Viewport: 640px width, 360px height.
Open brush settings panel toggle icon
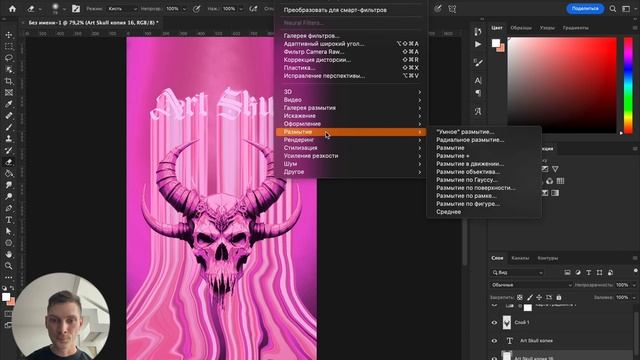tap(76, 9)
